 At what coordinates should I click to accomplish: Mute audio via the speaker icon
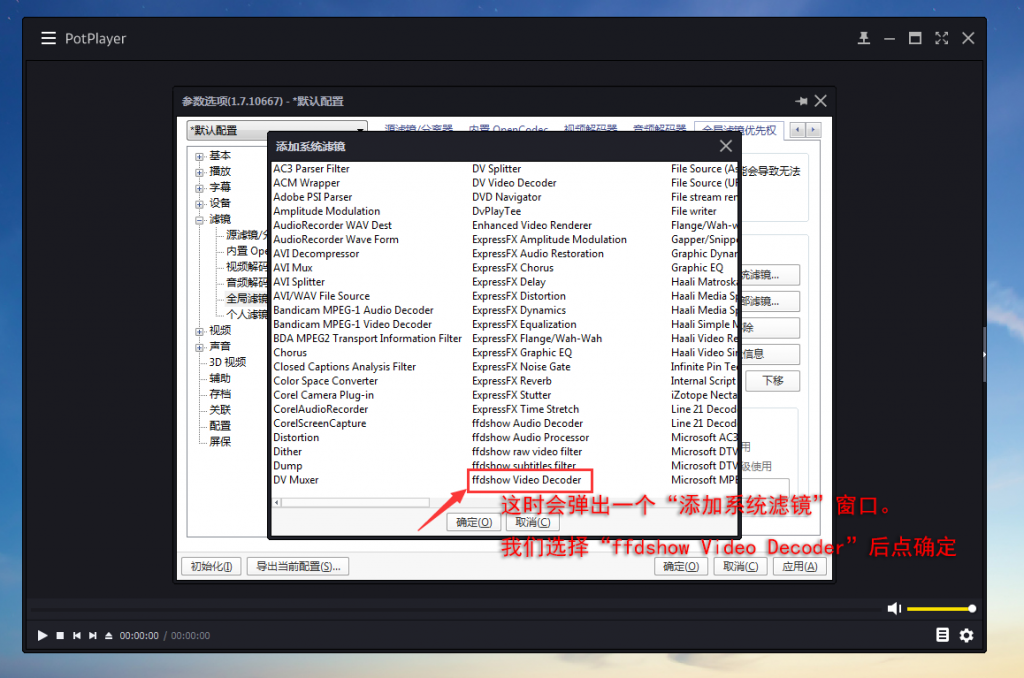click(x=894, y=609)
